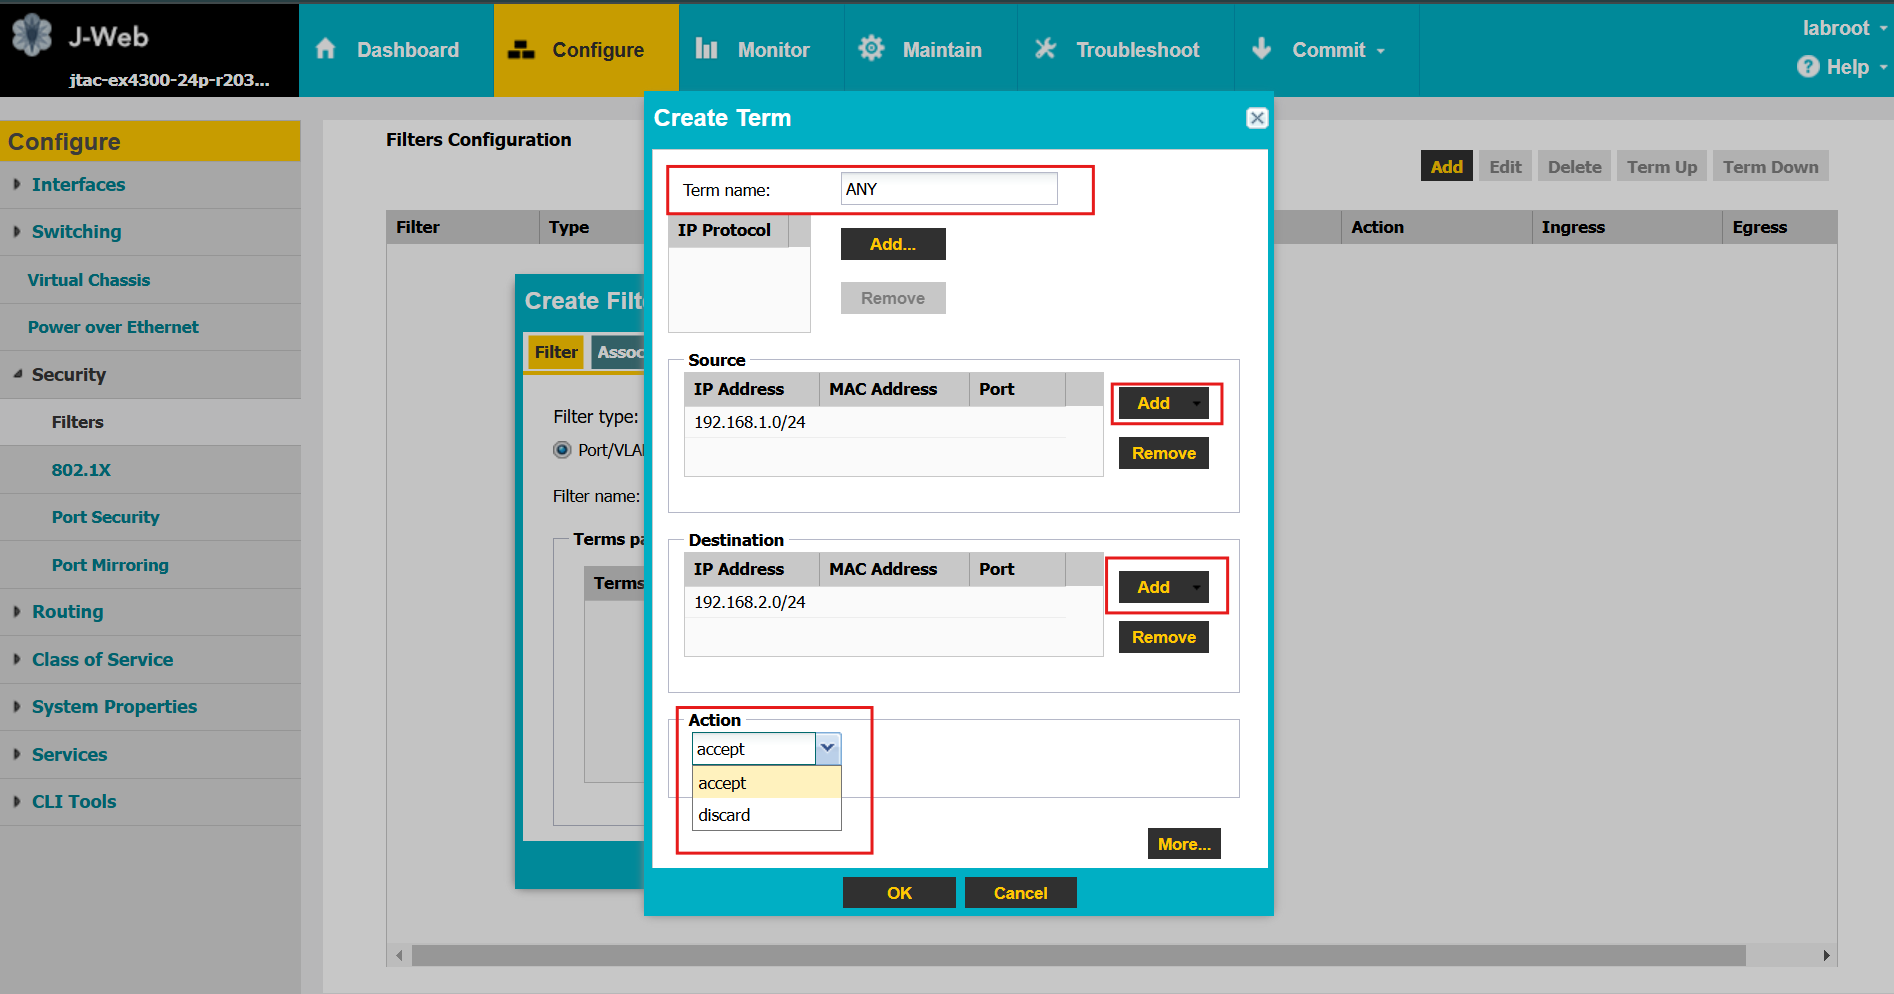The width and height of the screenshot is (1894, 994).
Task: Open the Action dropdown showing accept
Action: 827,748
